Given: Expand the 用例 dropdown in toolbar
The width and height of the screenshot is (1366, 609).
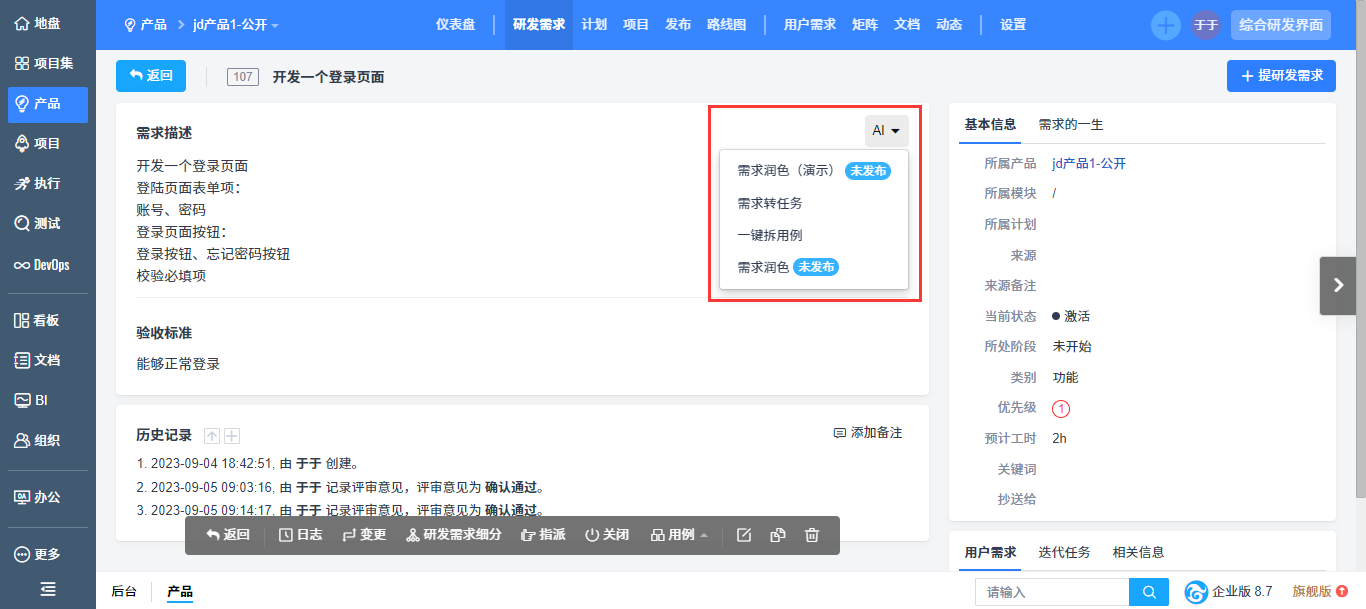Looking at the screenshot, I should pyautogui.click(x=680, y=535).
